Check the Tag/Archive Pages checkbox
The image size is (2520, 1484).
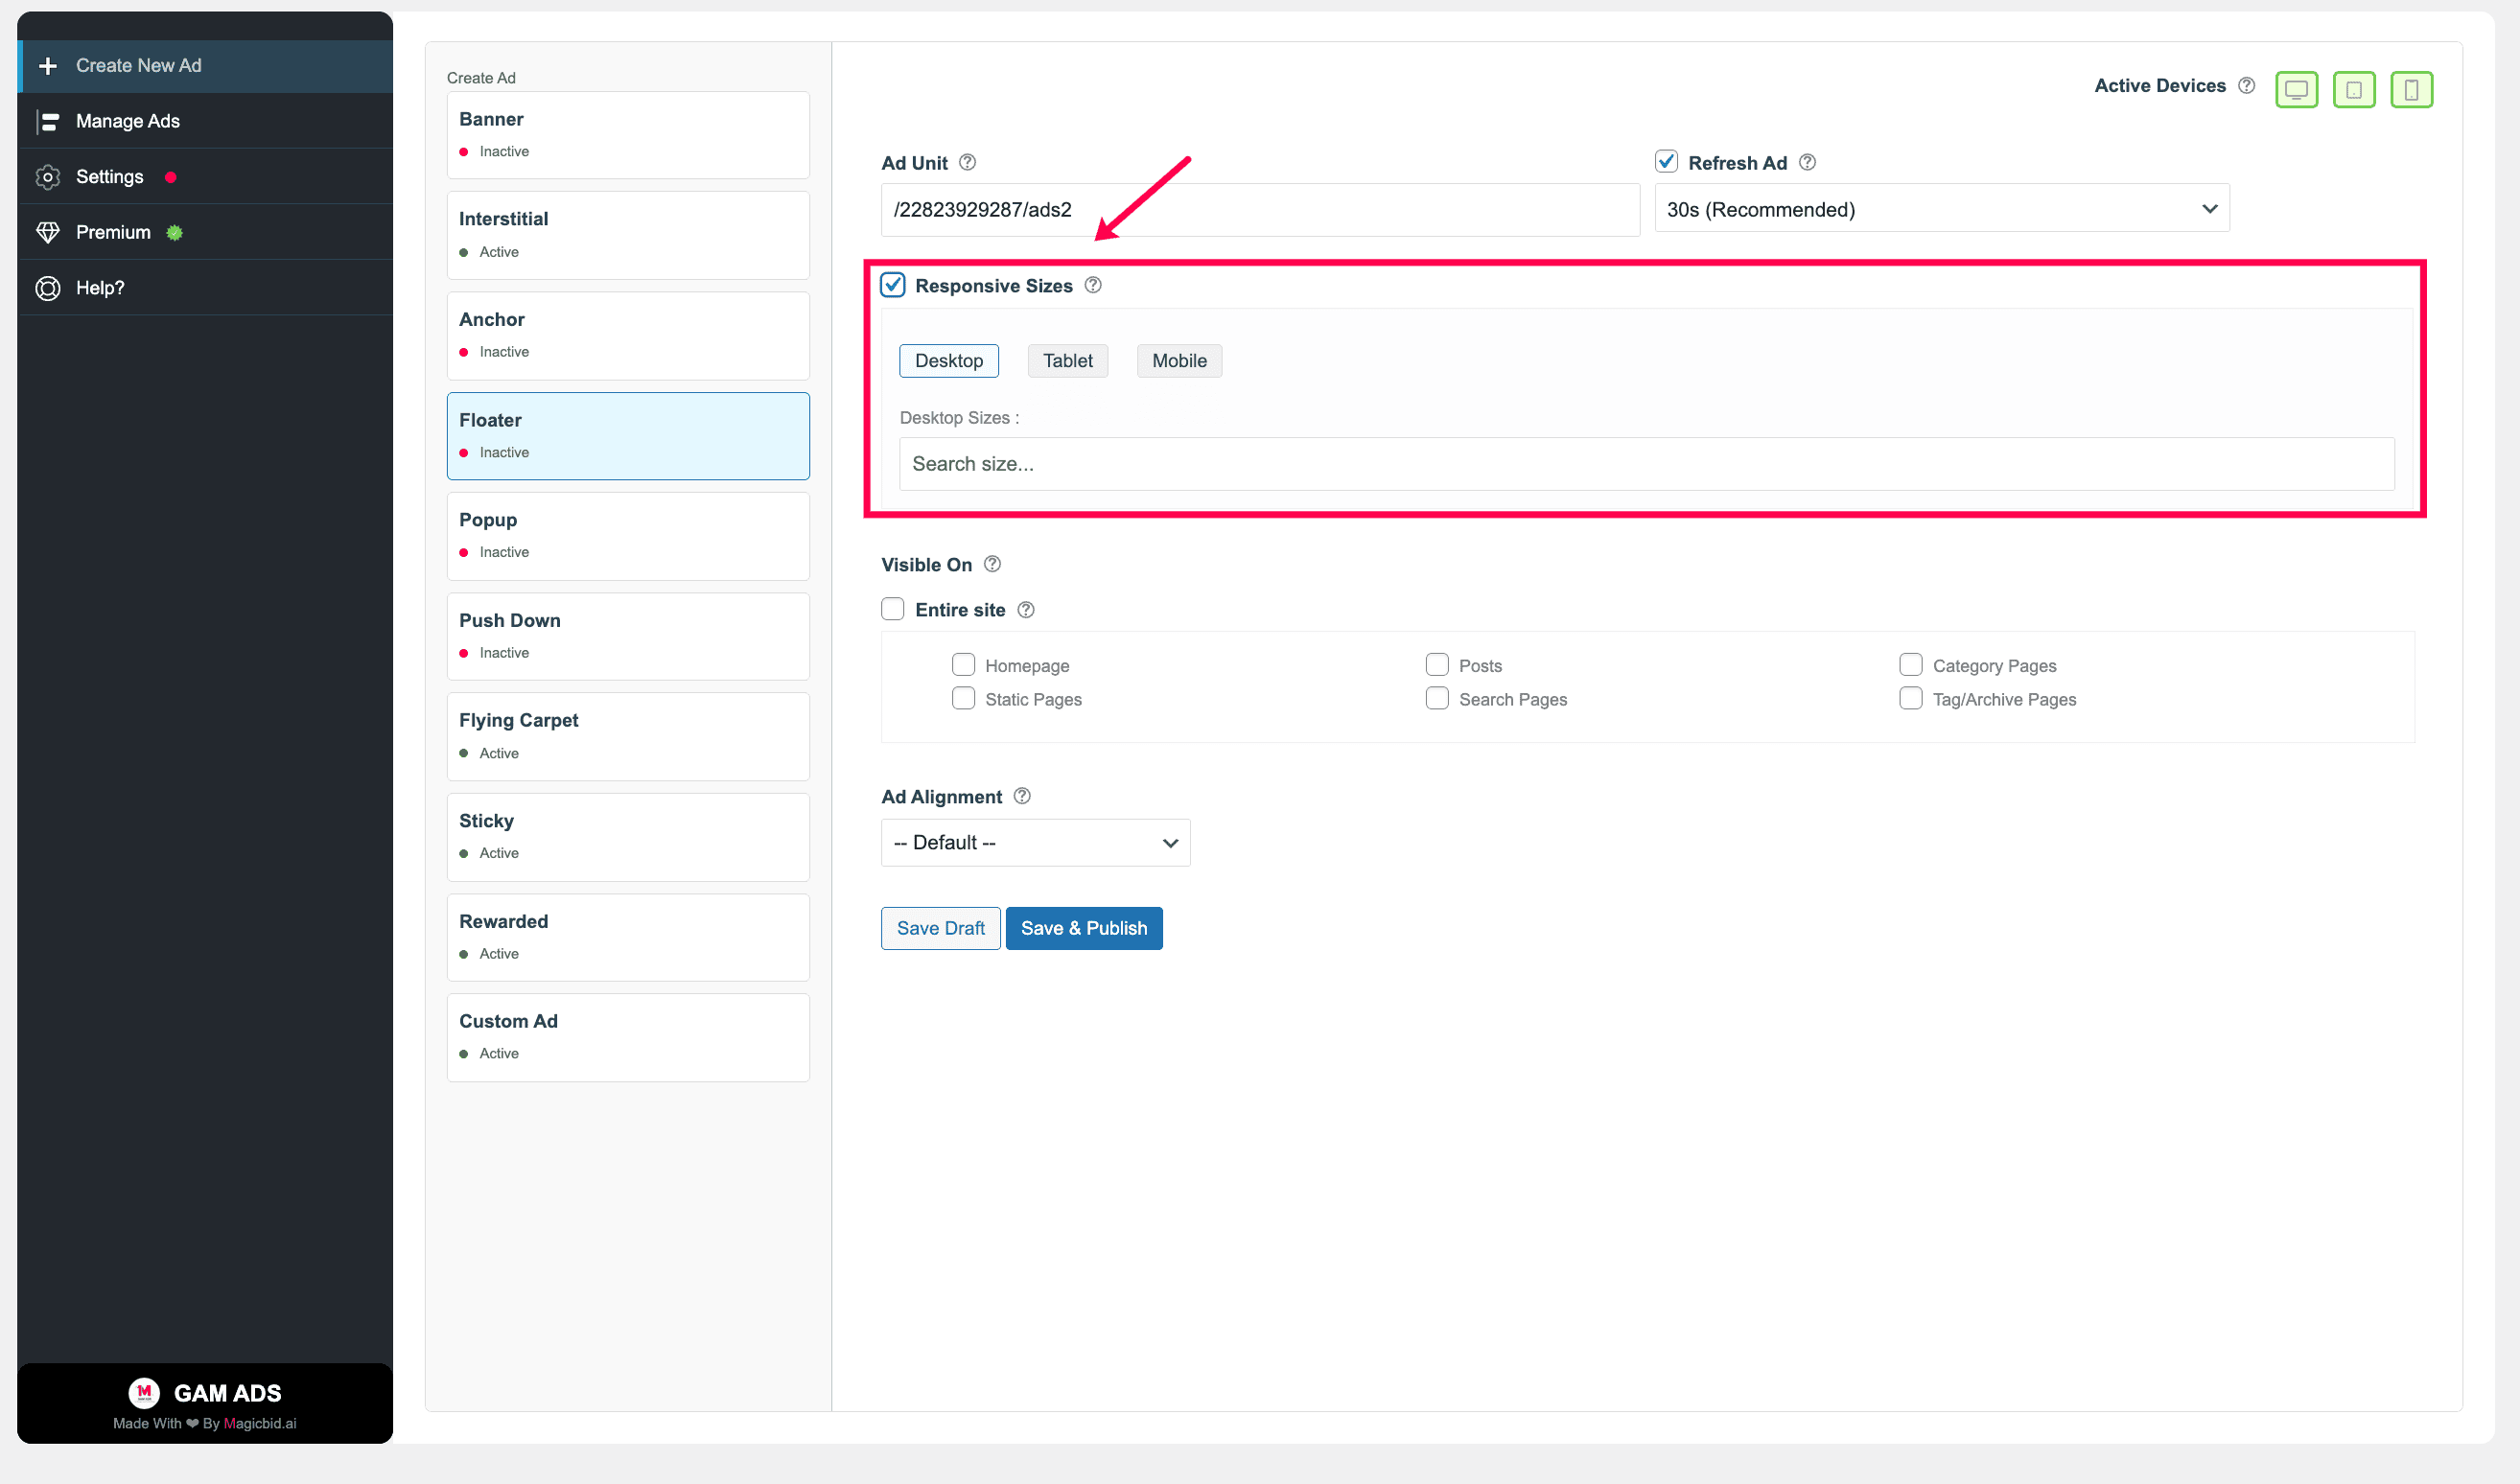(1911, 698)
